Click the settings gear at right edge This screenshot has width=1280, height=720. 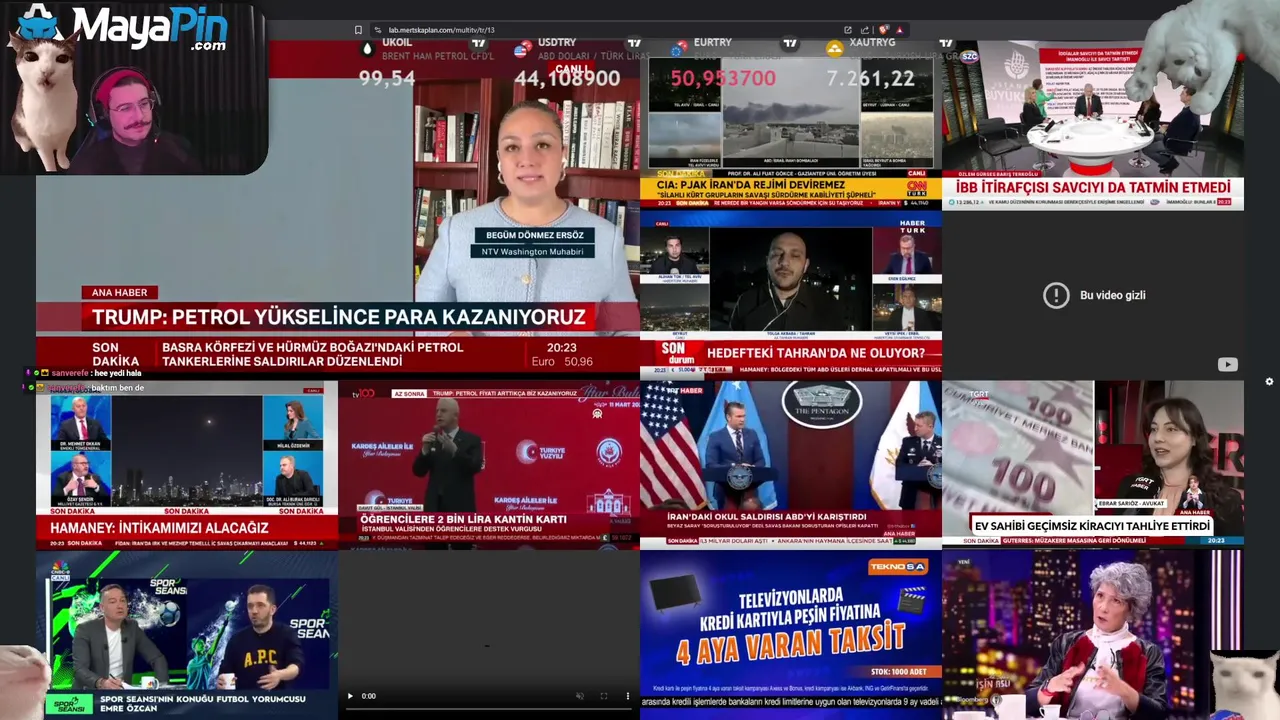1270,381
